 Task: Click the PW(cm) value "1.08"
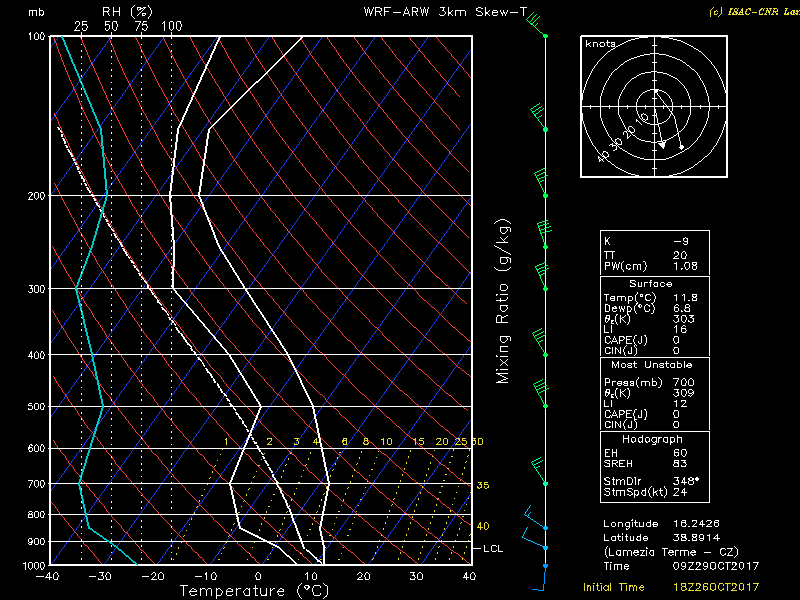click(685, 266)
